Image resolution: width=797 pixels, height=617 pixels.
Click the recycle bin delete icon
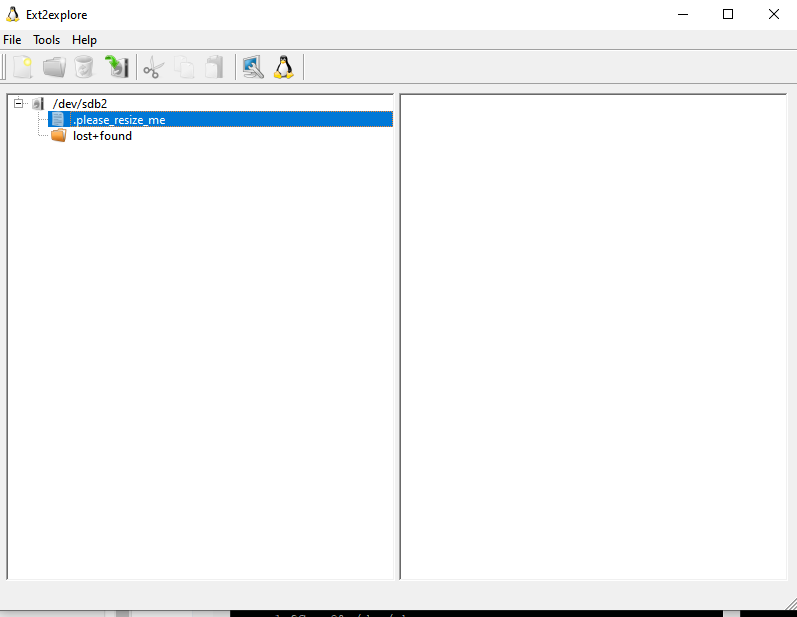pos(84,67)
